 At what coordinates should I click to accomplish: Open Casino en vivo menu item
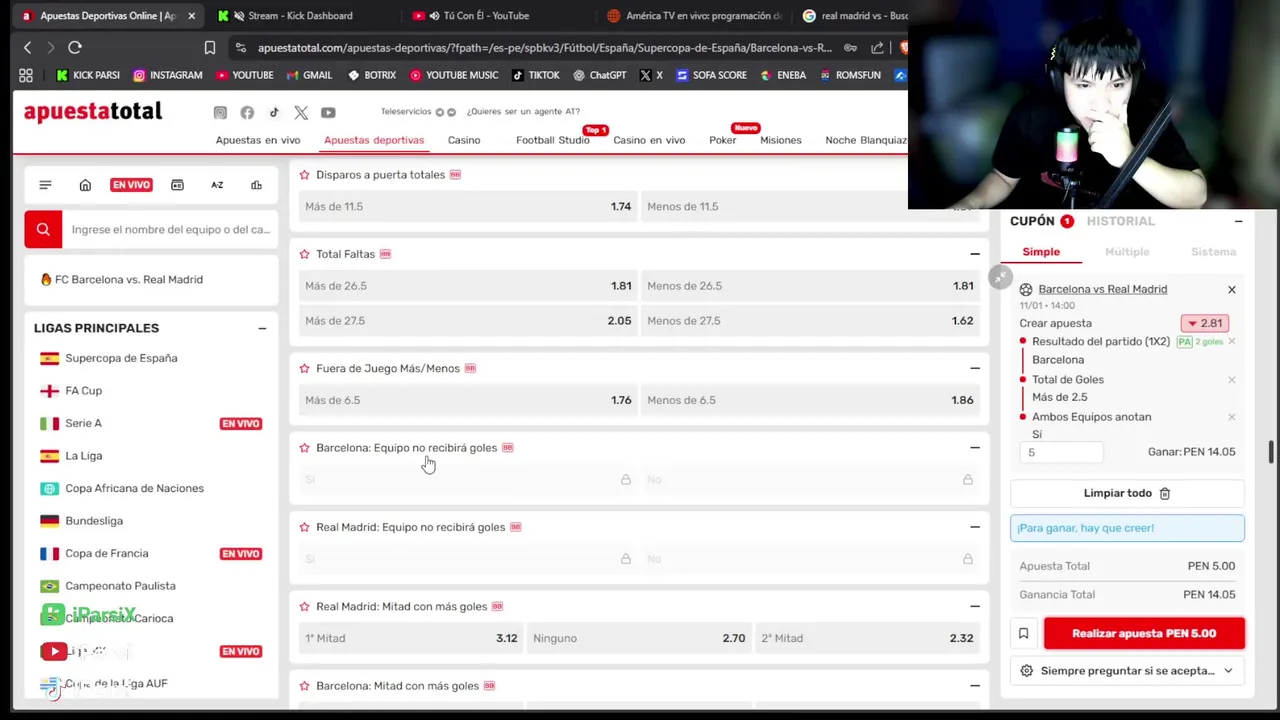649,140
